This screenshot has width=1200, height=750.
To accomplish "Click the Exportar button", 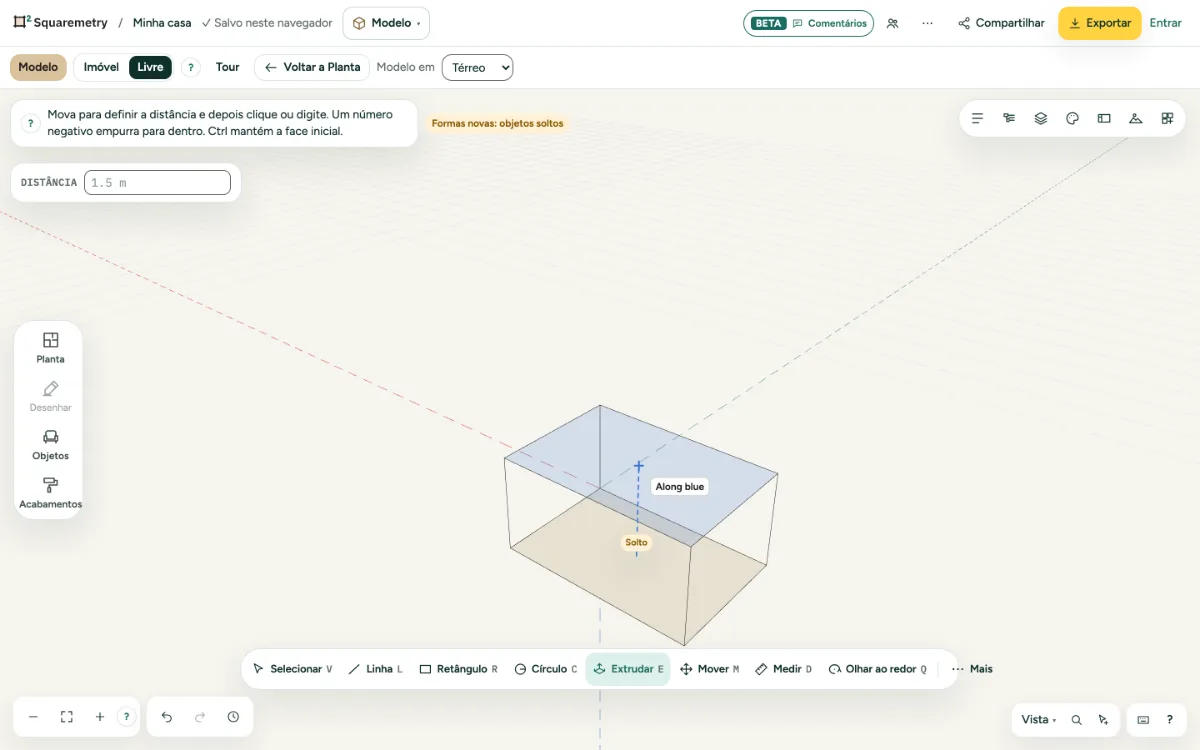I will pyautogui.click(x=1100, y=23).
